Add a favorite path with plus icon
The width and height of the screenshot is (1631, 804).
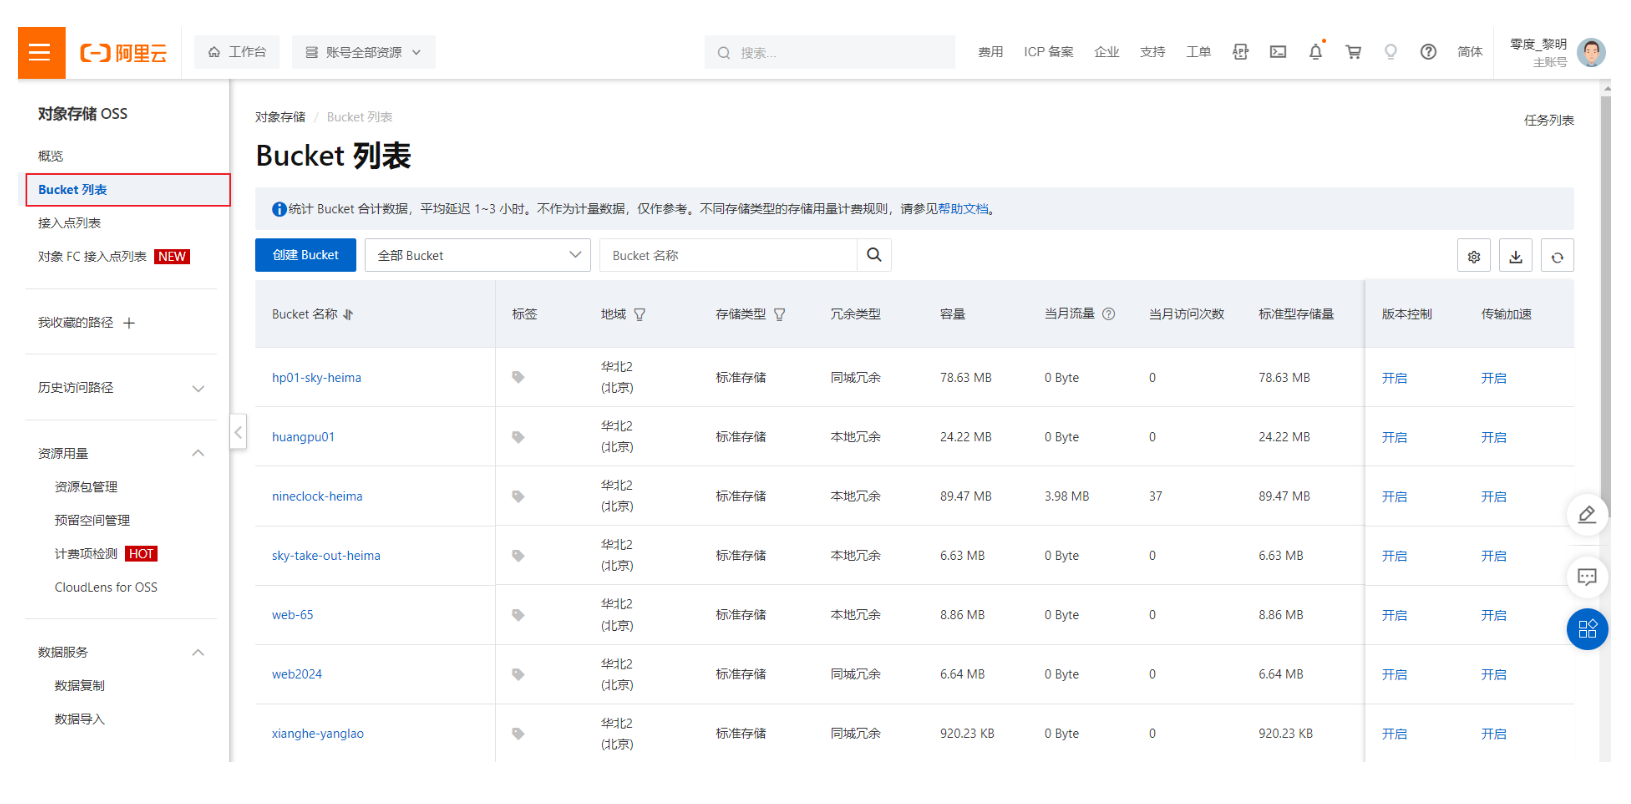(x=129, y=323)
